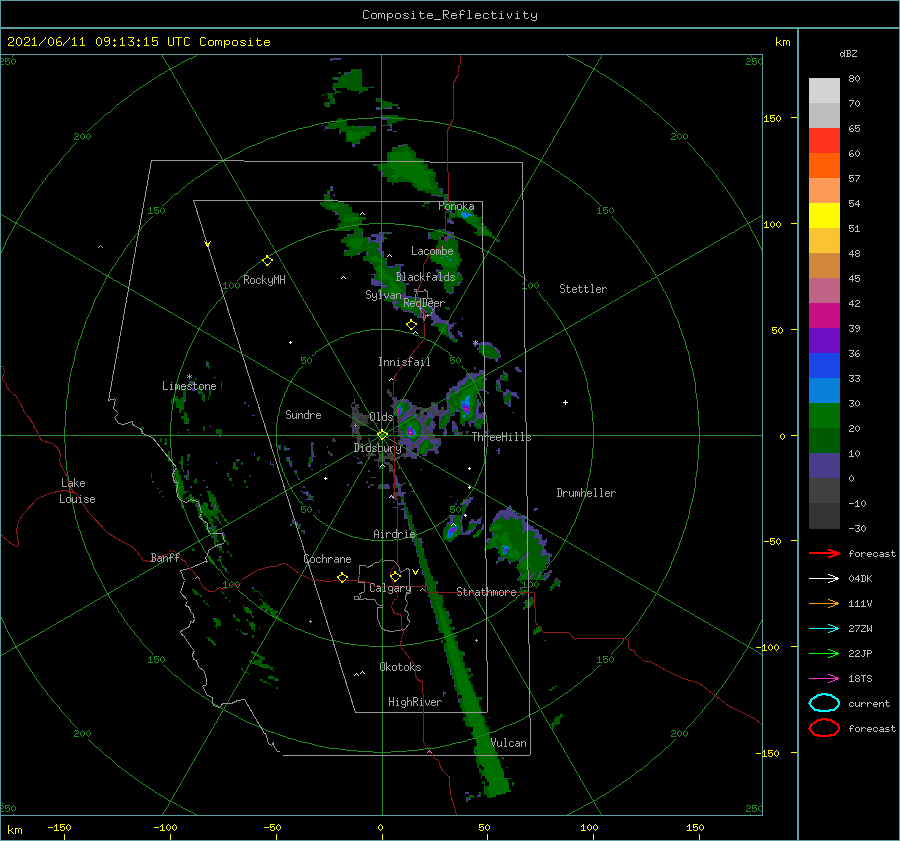Click the Lacombe city label
Viewport: 900px width, 841px height.
(x=432, y=251)
